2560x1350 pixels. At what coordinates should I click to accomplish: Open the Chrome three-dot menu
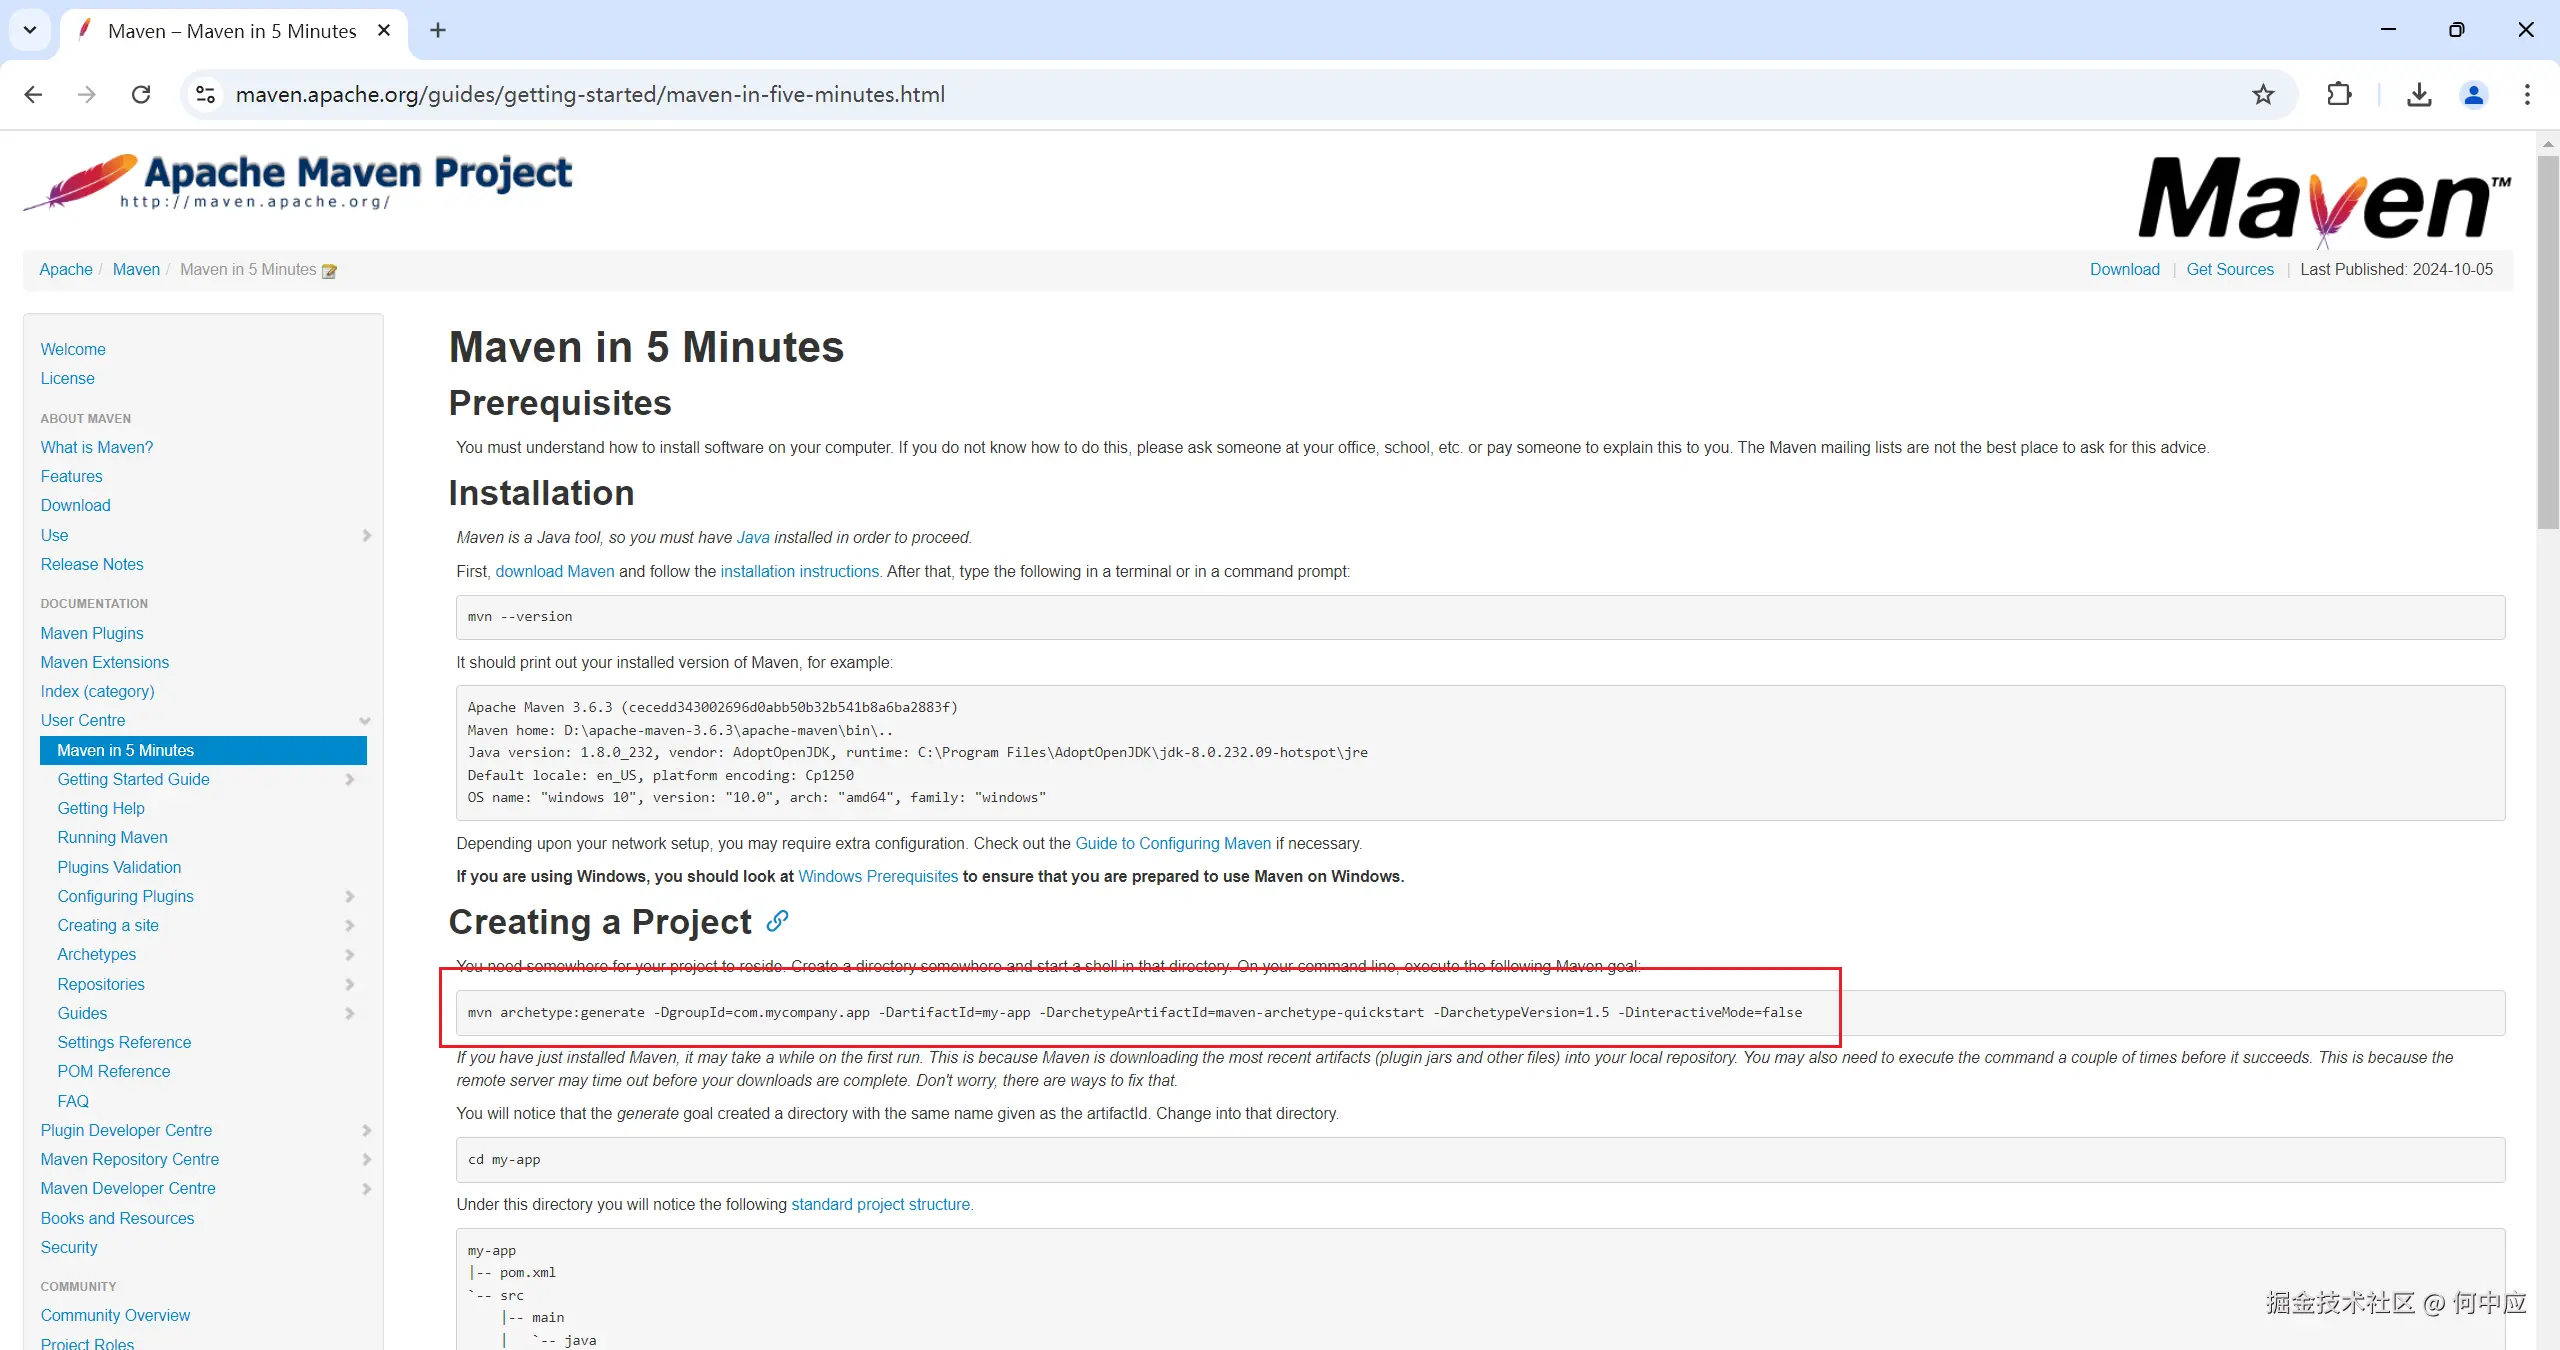[x=2527, y=94]
